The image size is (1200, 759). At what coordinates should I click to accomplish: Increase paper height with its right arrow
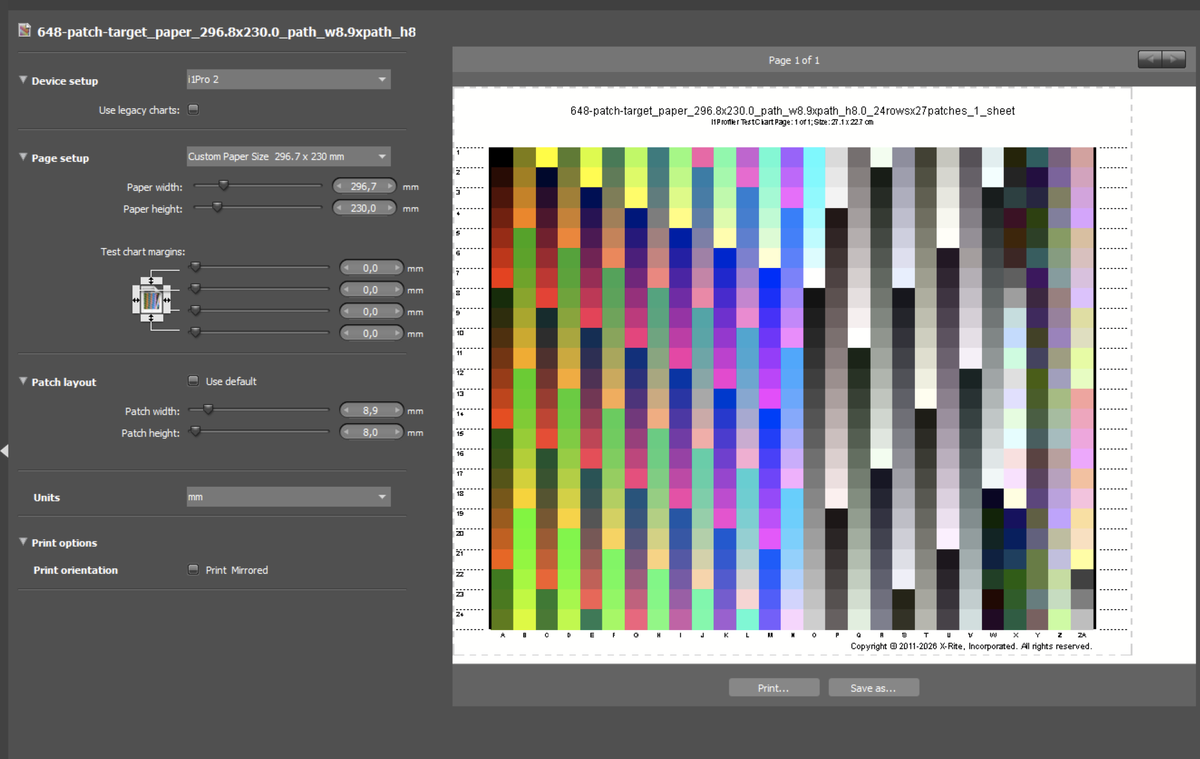pyautogui.click(x=388, y=208)
